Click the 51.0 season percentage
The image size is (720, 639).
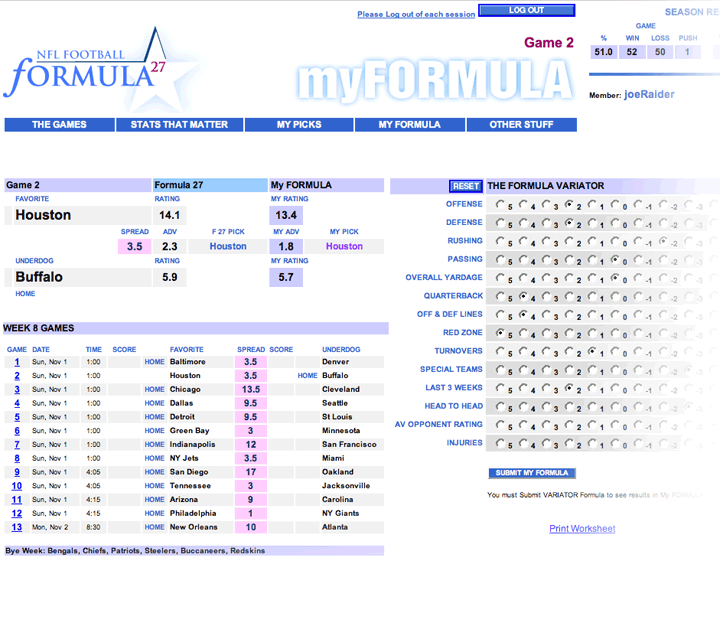point(603,52)
